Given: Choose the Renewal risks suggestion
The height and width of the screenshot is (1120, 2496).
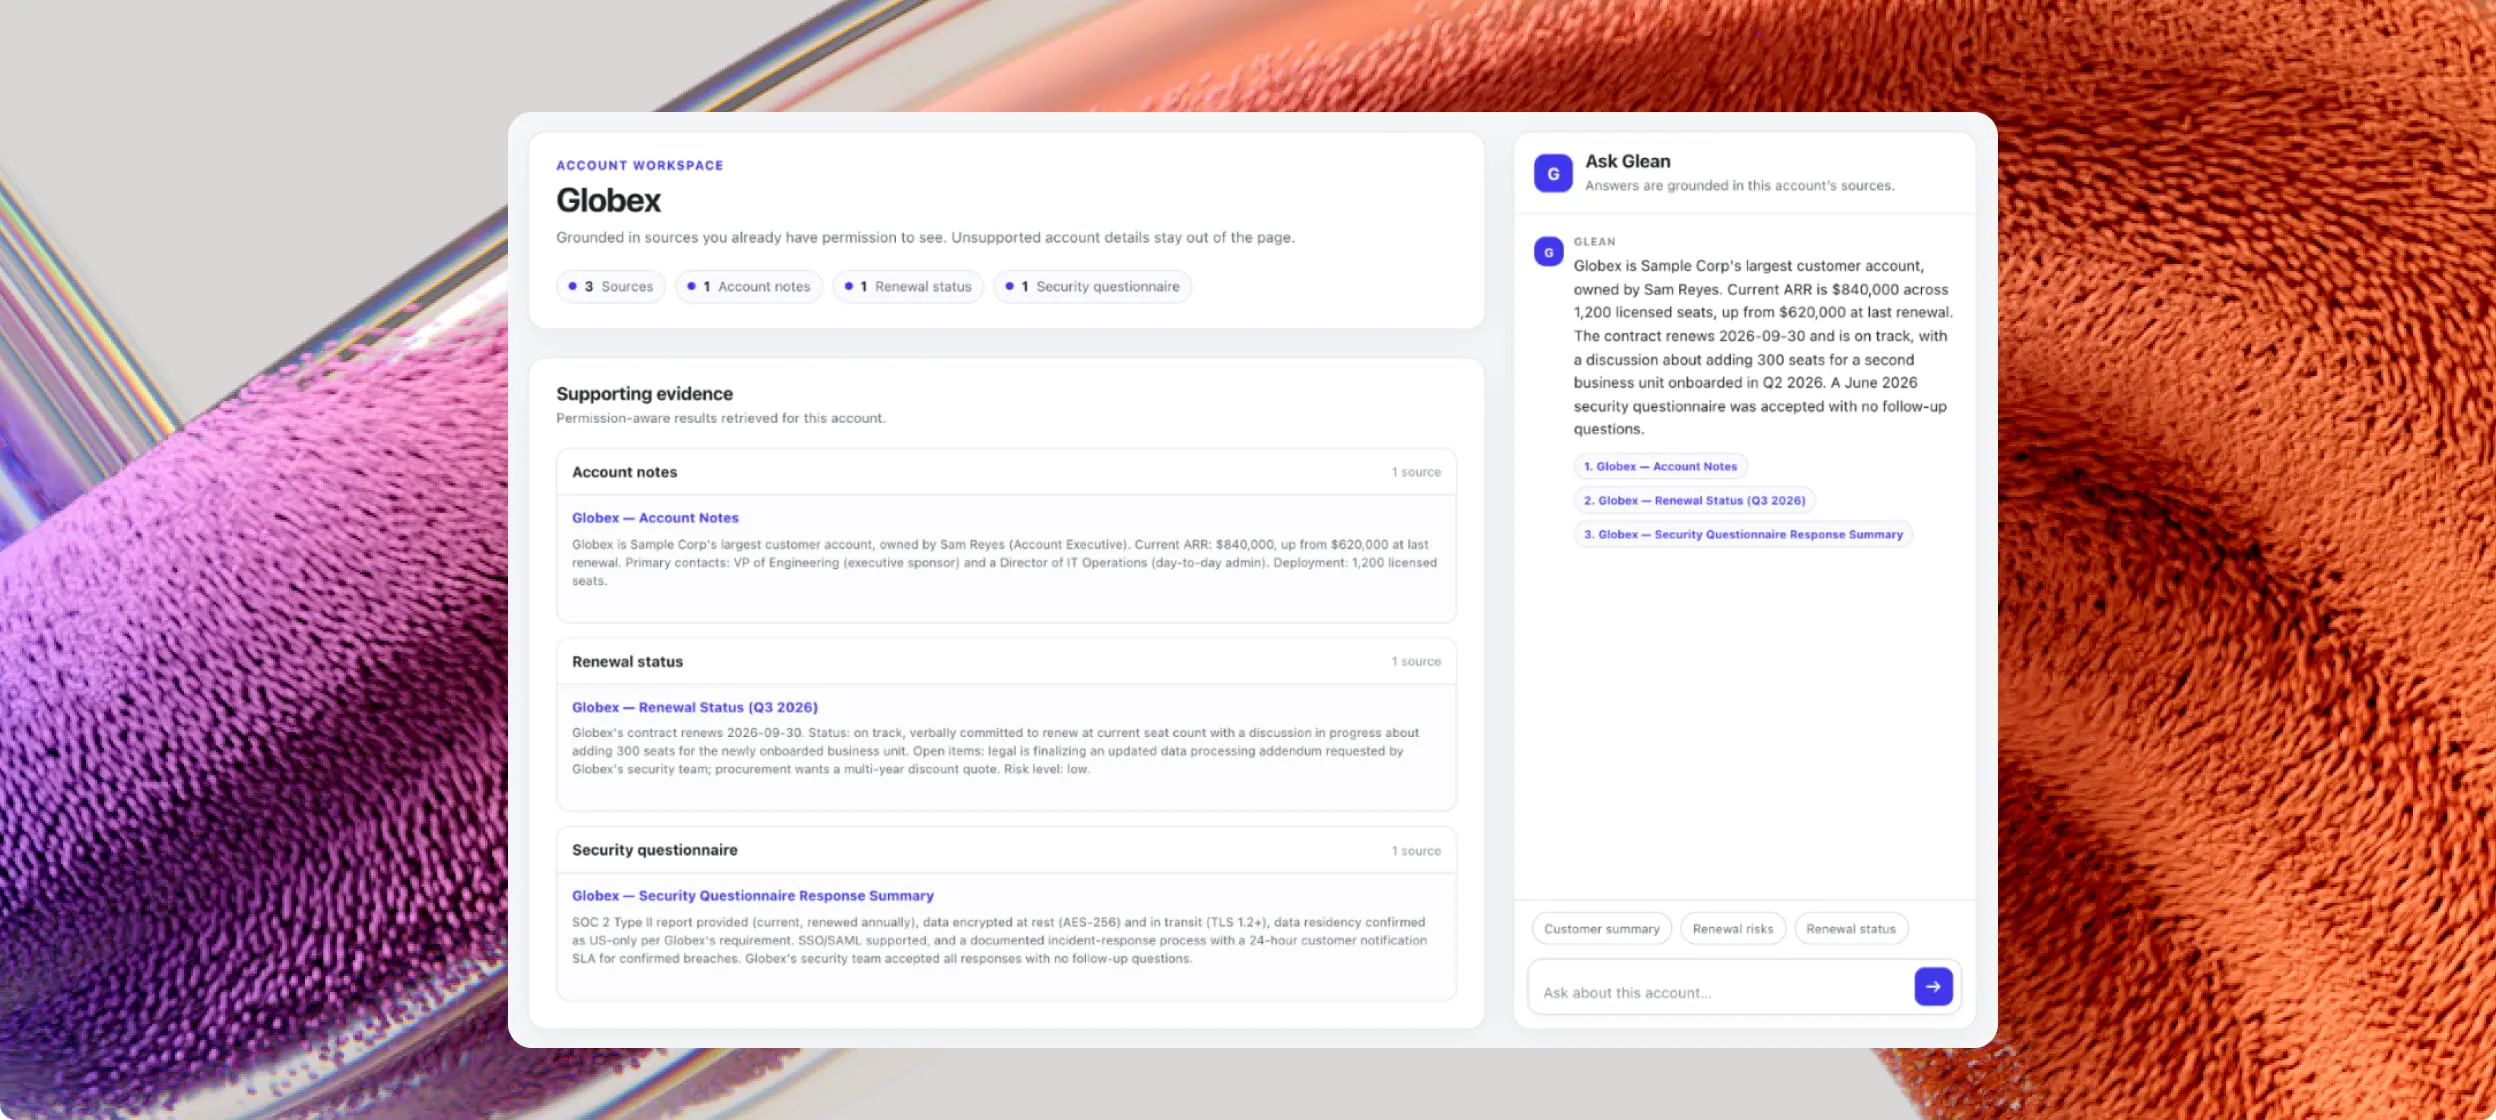Looking at the screenshot, I should coord(1733,929).
